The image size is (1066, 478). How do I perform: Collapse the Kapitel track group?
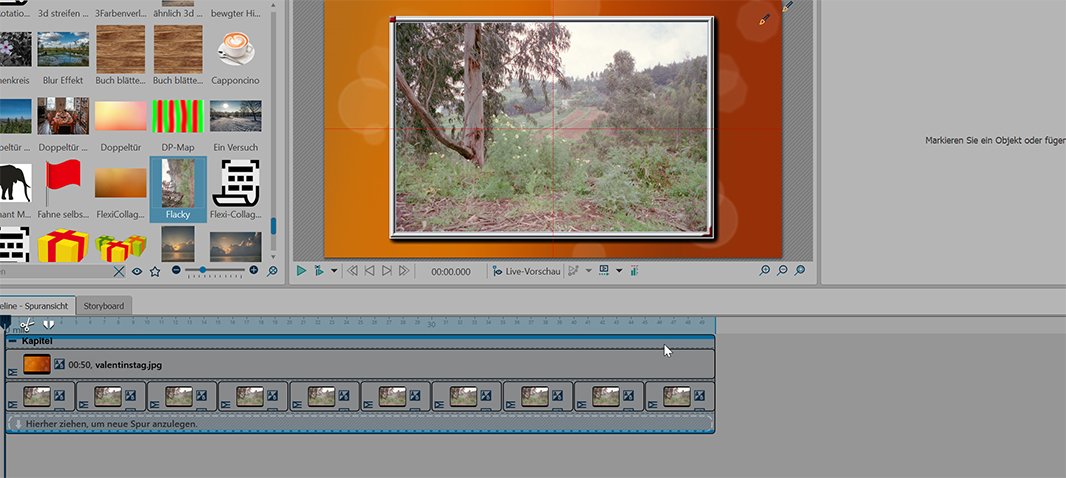12,342
